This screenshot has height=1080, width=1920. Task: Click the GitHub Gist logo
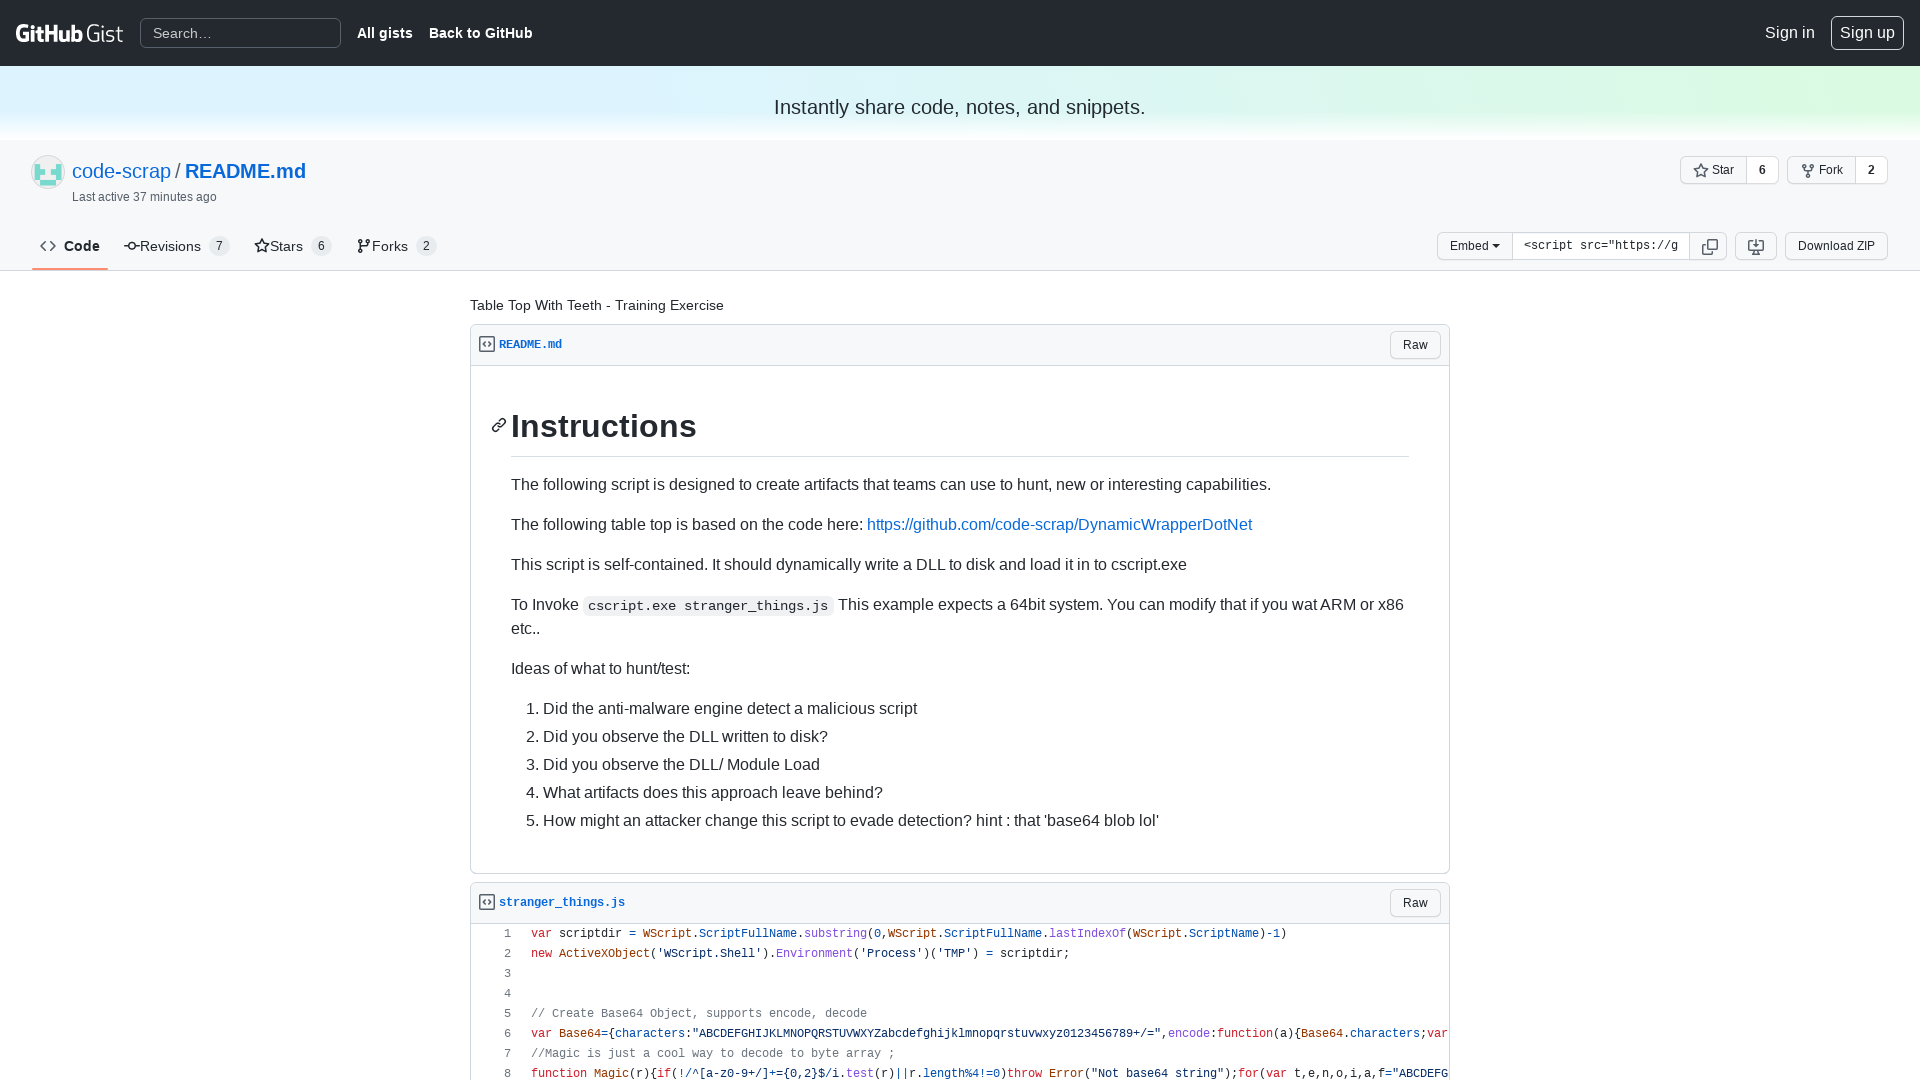[69, 32]
